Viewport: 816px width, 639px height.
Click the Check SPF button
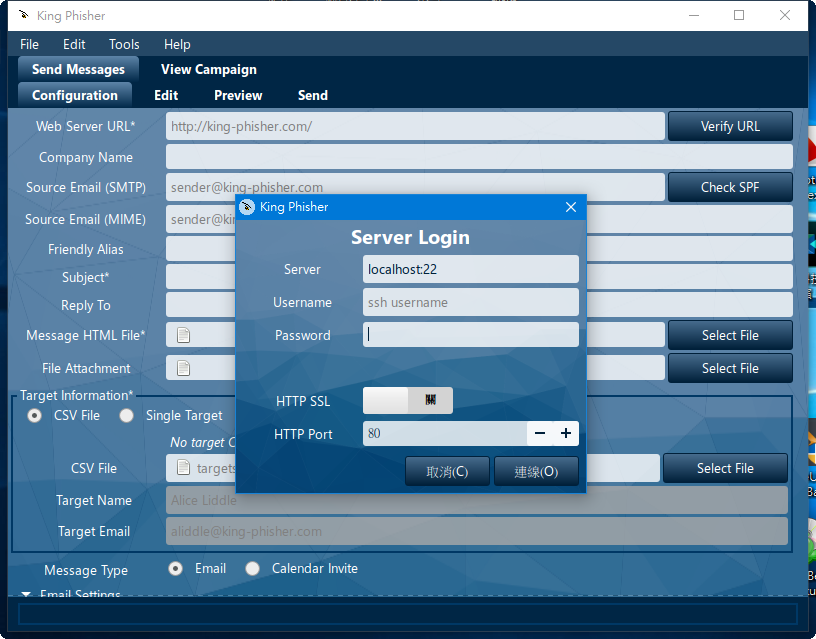[730, 187]
